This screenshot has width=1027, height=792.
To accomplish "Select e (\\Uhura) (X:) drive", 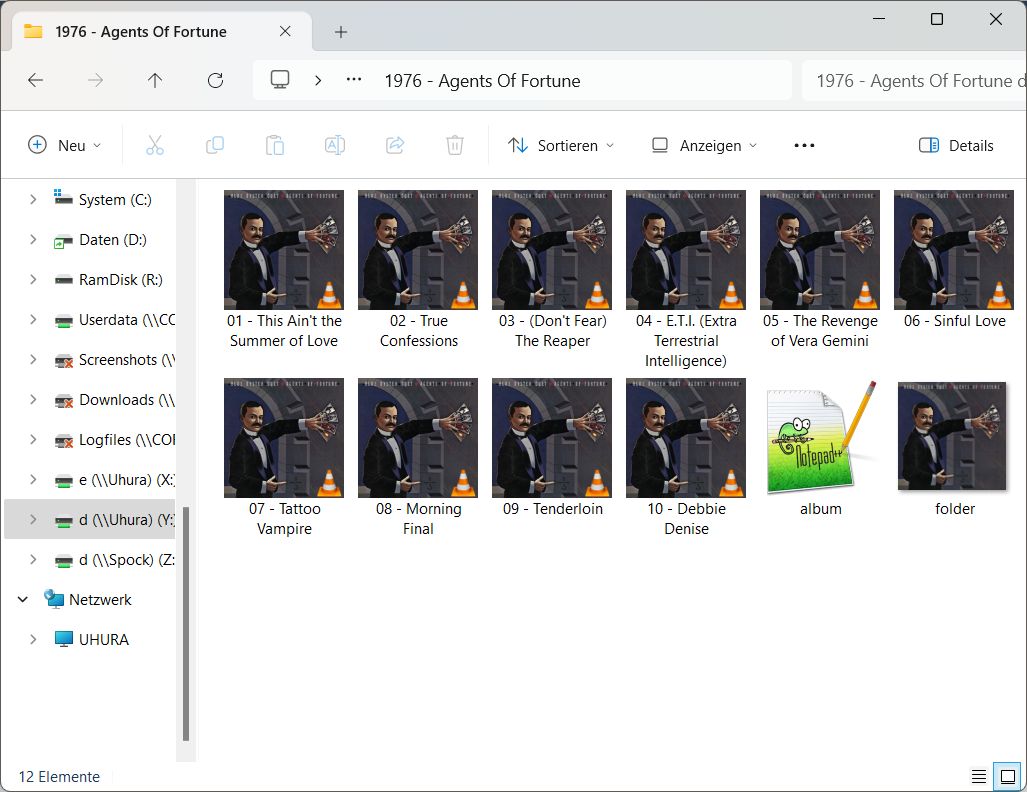I will coord(90,480).
